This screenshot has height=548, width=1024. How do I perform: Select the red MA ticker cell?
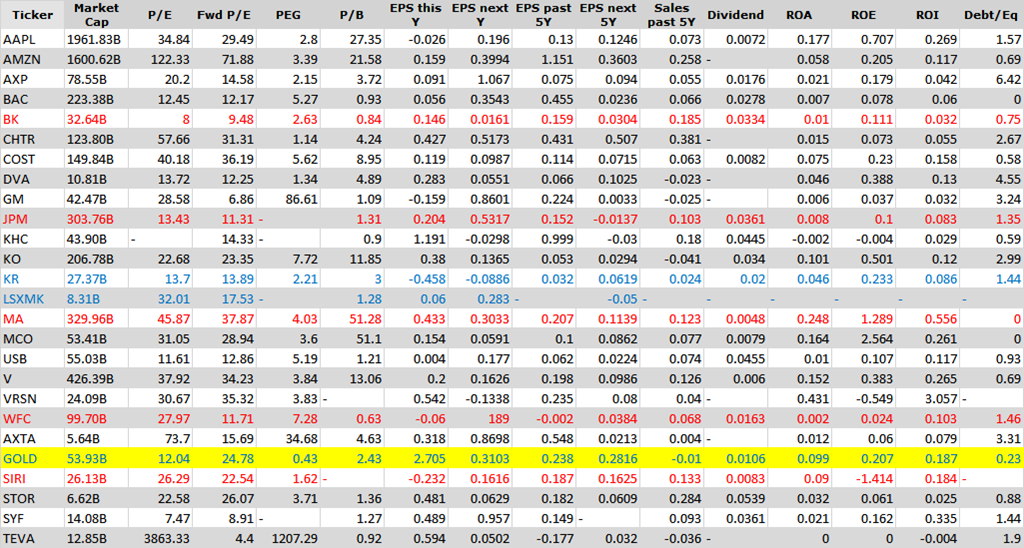(33, 319)
